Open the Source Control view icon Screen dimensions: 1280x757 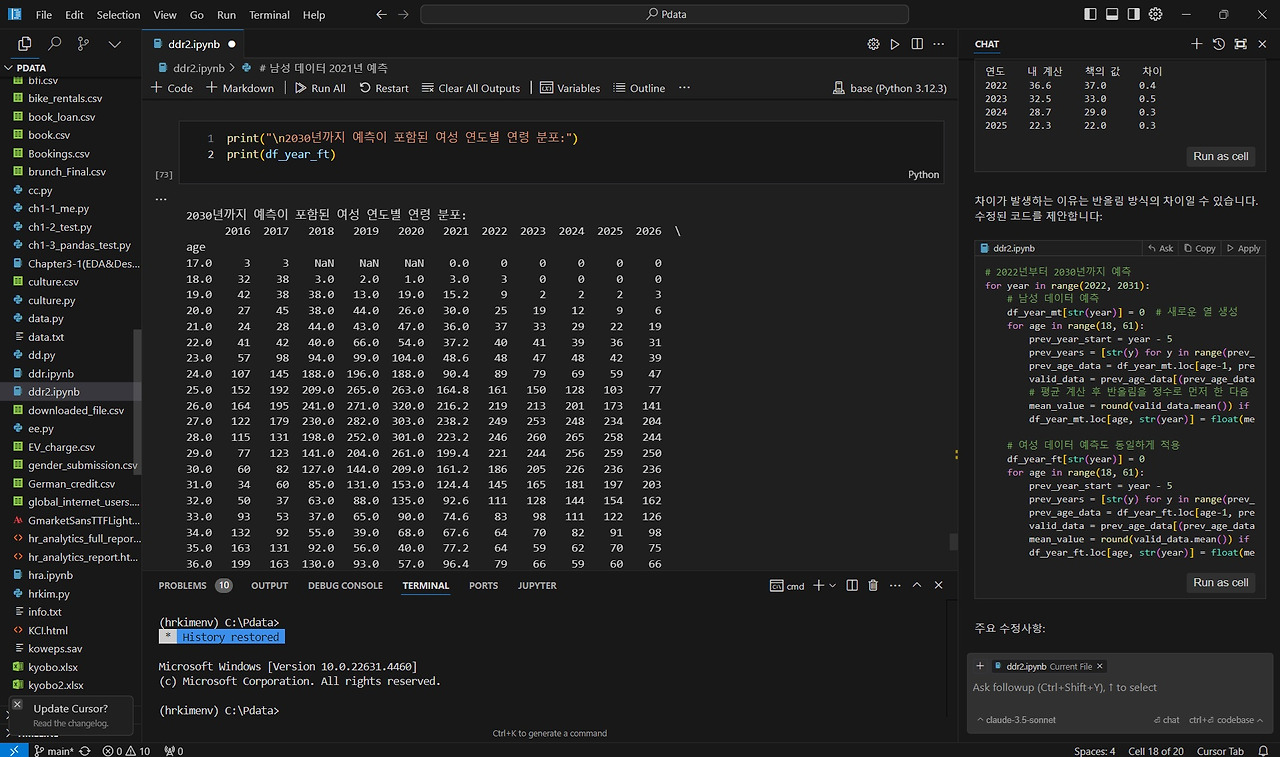[84, 44]
